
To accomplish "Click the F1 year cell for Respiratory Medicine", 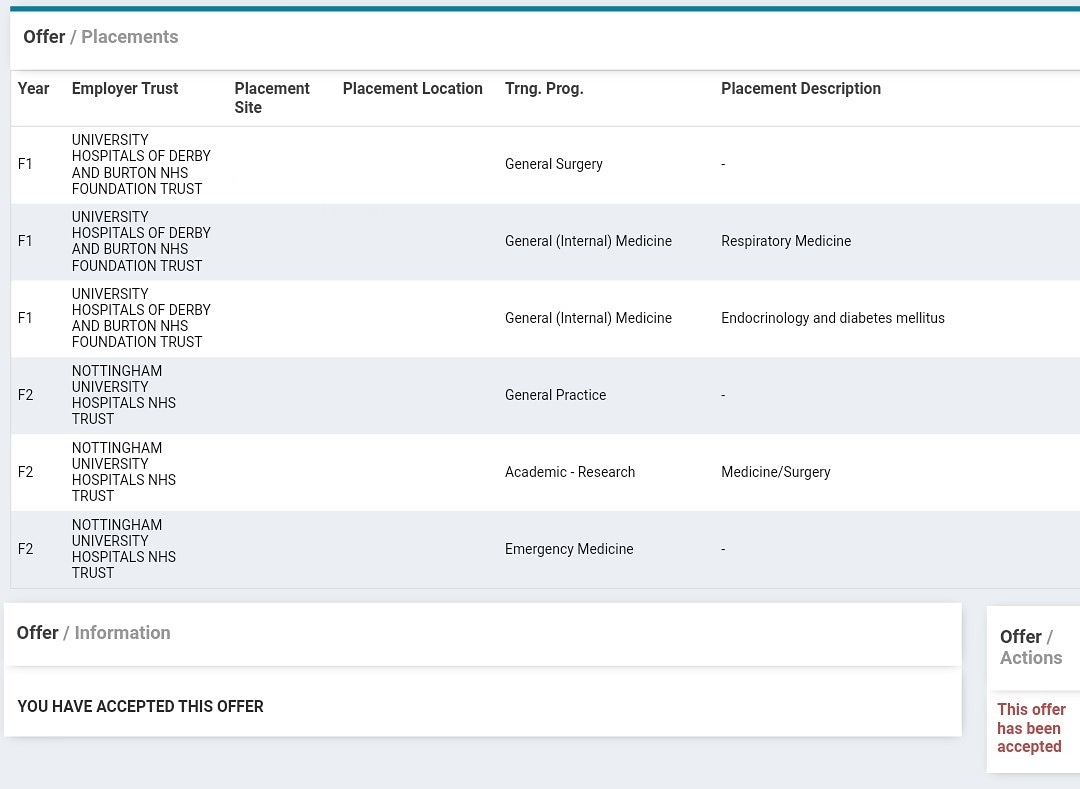I will [25, 241].
